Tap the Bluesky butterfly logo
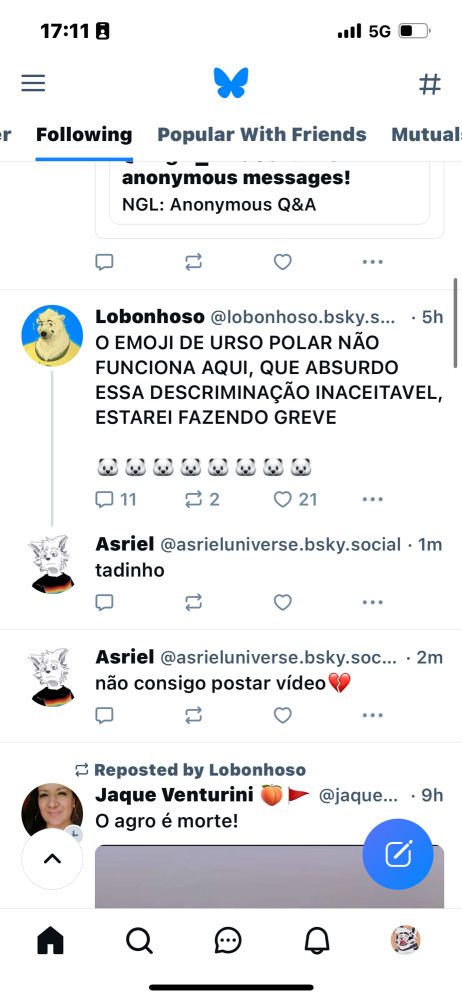The width and height of the screenshot is (462, 1000). pos(231,83)
